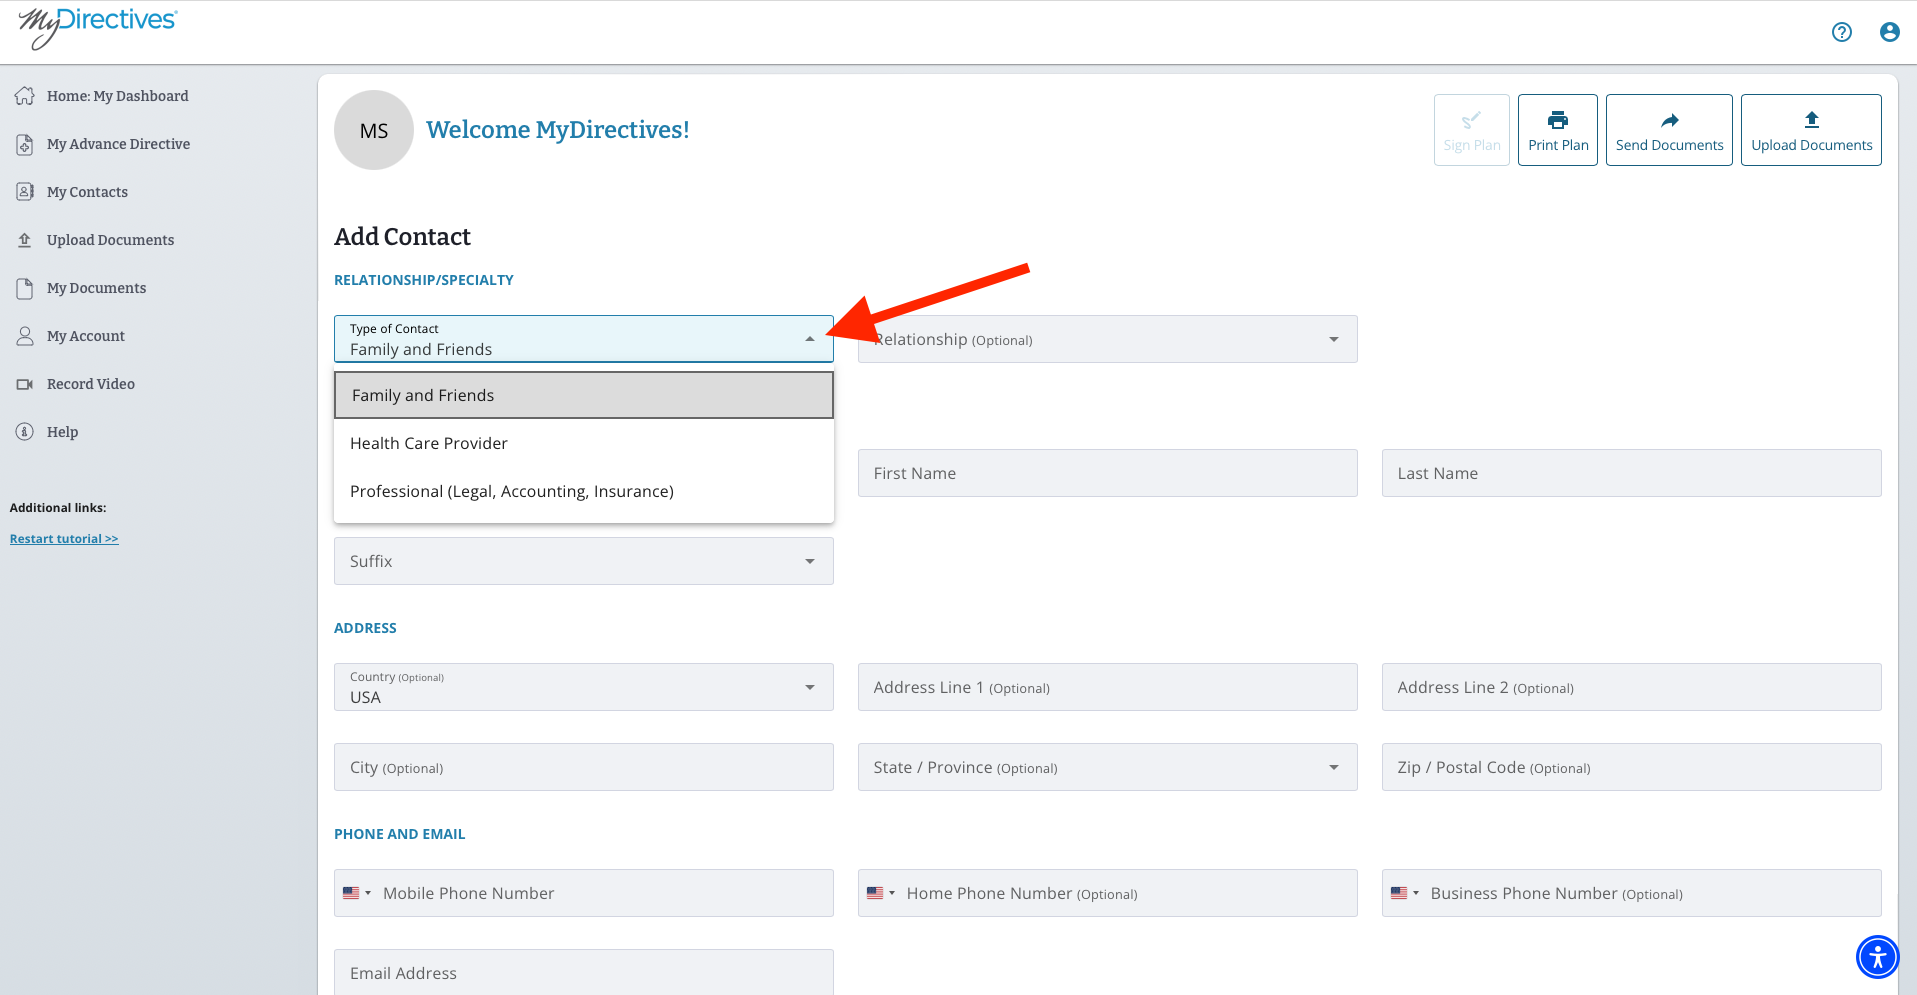The height and width of the screenshot is (995, 1917).
Task: Open My Account settings
Action: 86,336
